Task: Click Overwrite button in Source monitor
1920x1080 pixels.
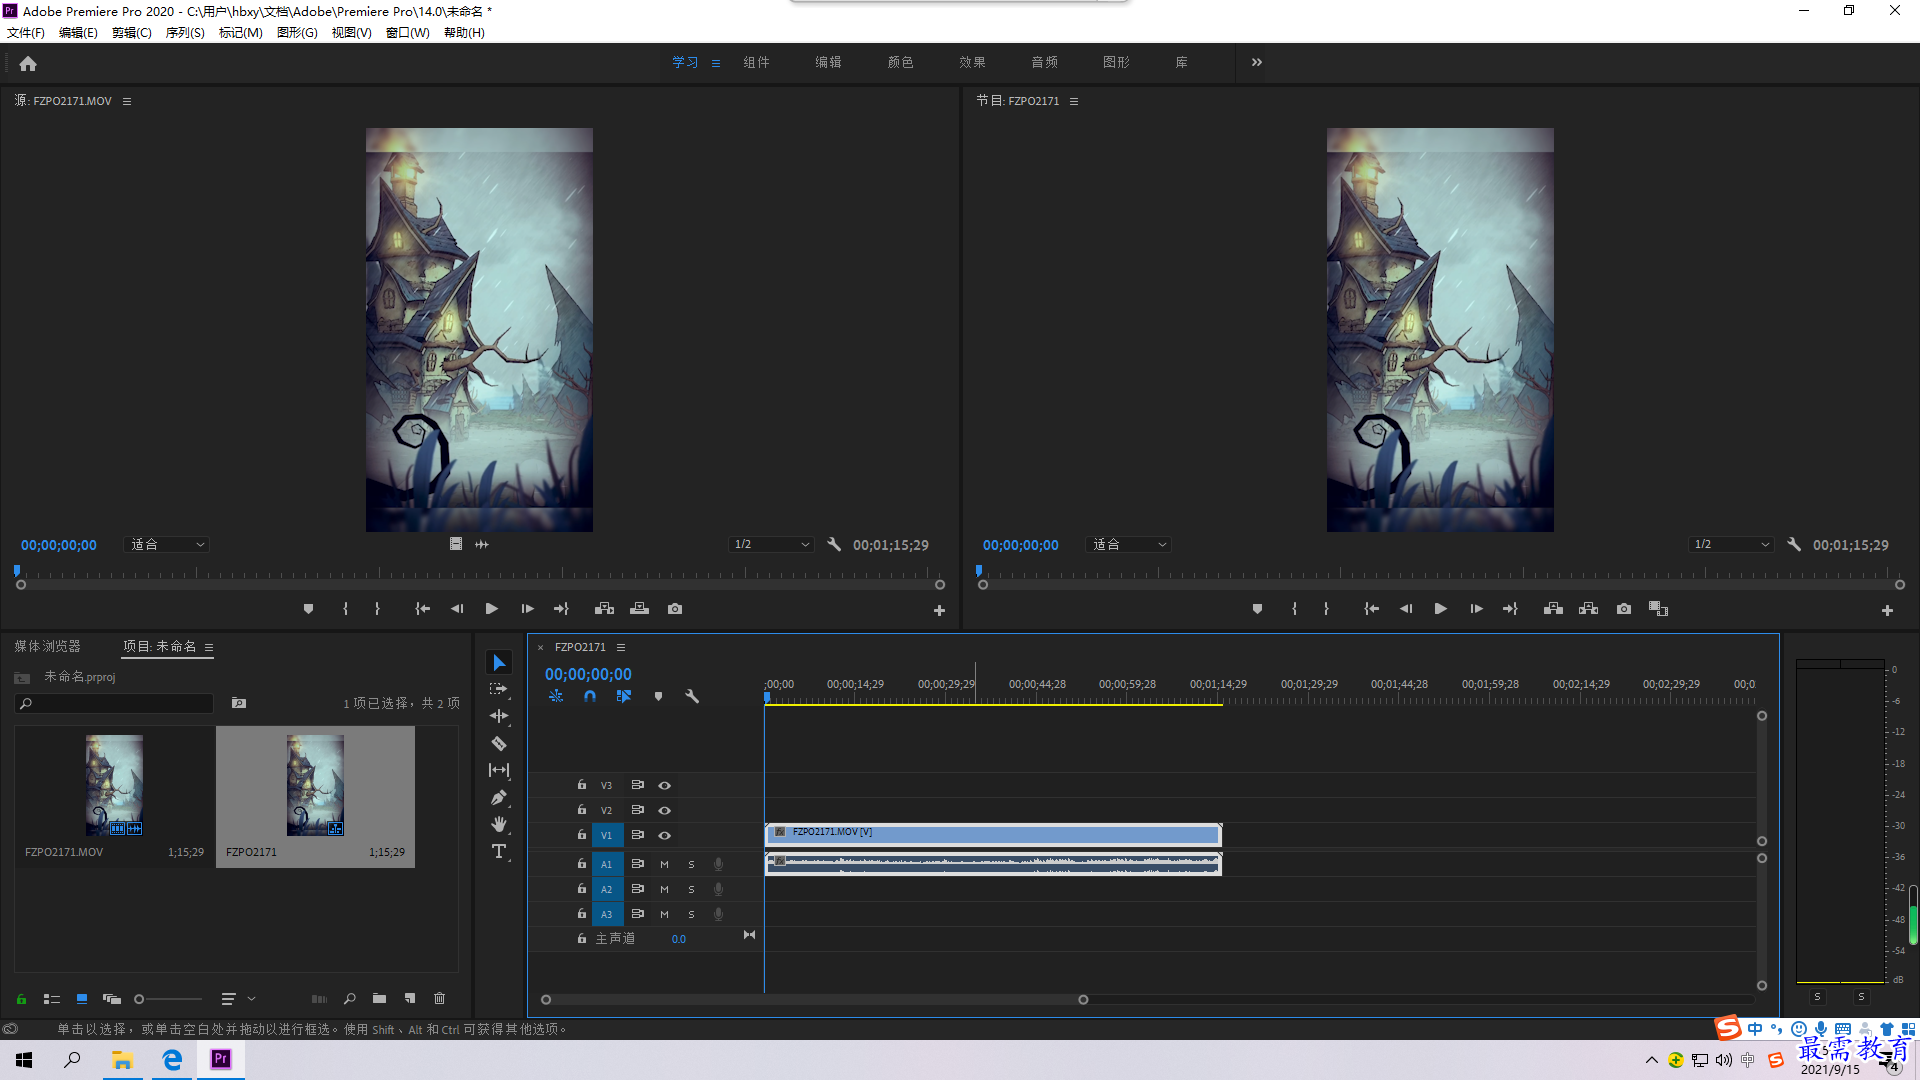Action: [x=640, y=609]
